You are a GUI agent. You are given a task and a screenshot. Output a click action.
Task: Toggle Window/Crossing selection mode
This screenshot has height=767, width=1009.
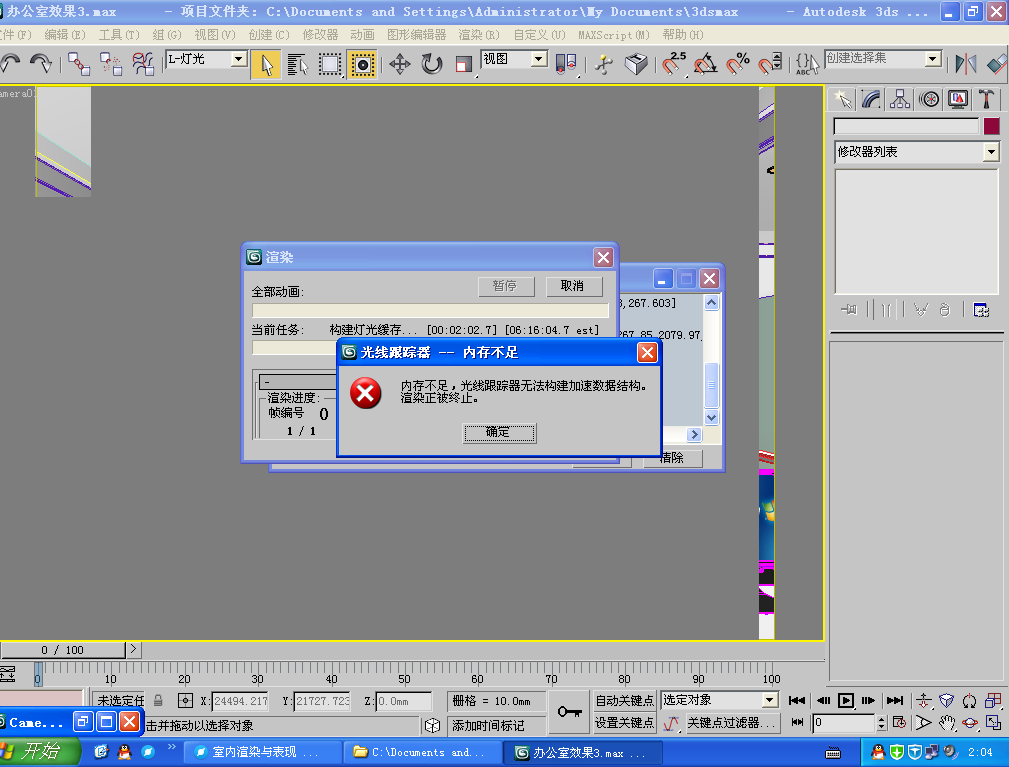pyautogui.click(x=362, y=64)
